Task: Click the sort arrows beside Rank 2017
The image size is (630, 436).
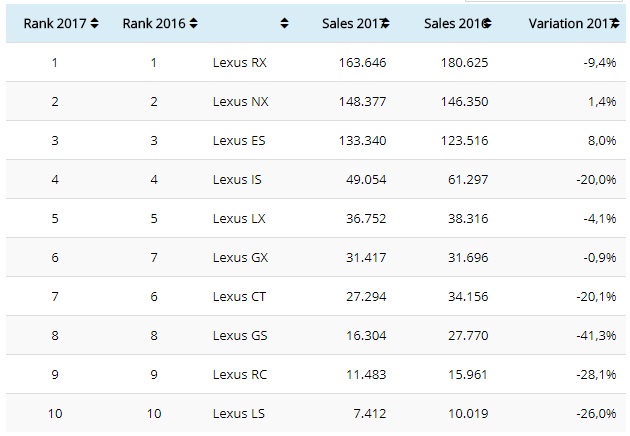Action: 95,23
